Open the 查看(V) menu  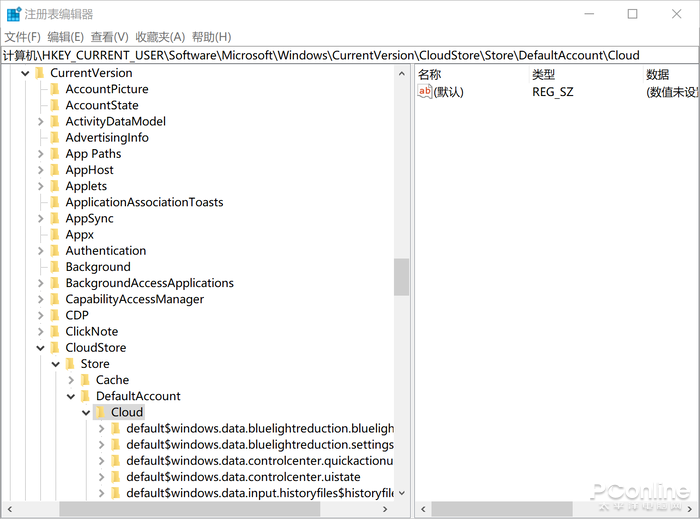(109, 37)
